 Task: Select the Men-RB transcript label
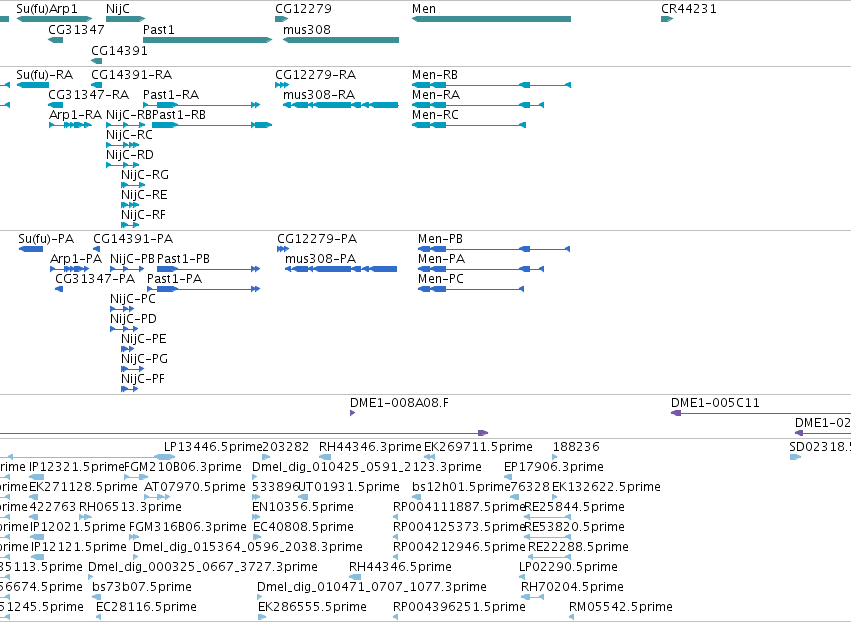435,74
